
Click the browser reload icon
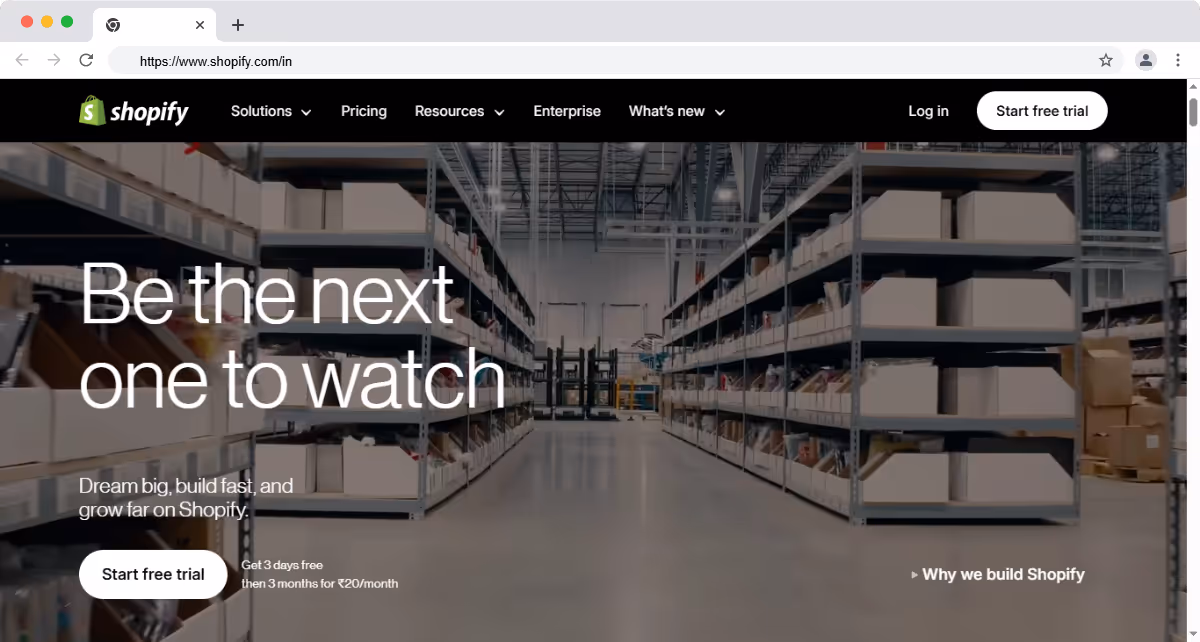click(86, 60)
